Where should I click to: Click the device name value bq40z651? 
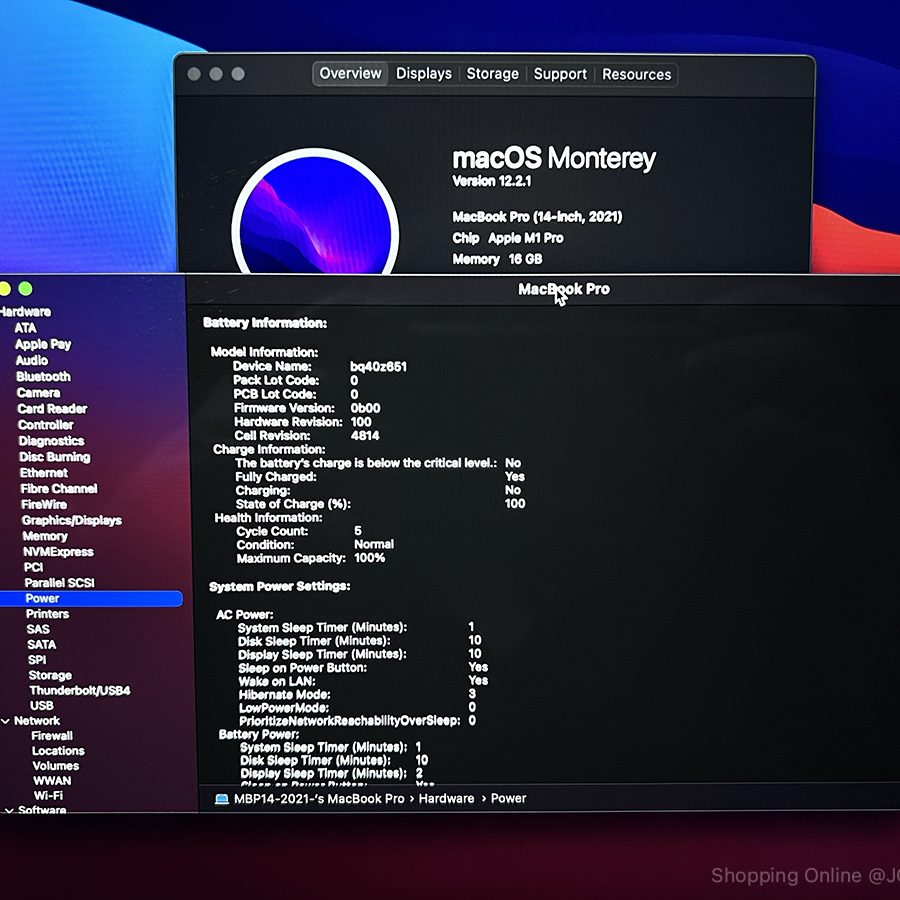378,367
